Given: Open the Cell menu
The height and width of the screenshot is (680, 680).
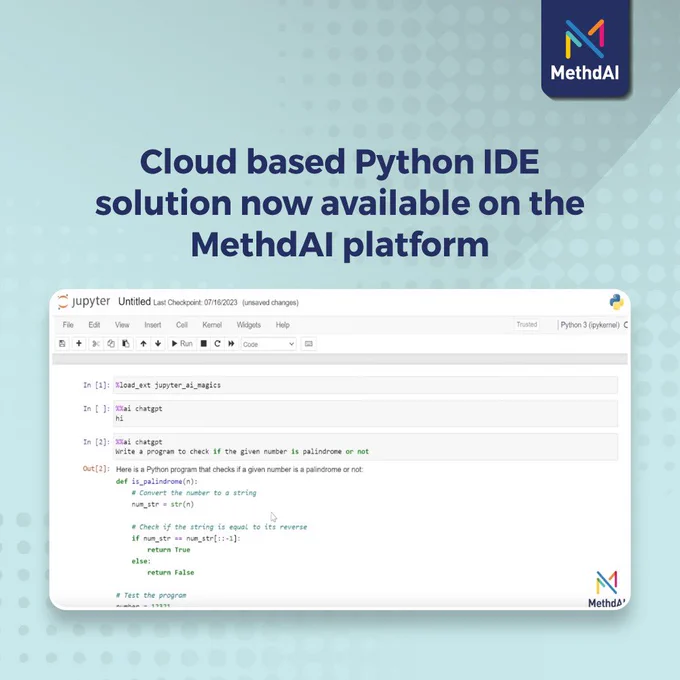Looking at the screenshot, I should [182, 325].
